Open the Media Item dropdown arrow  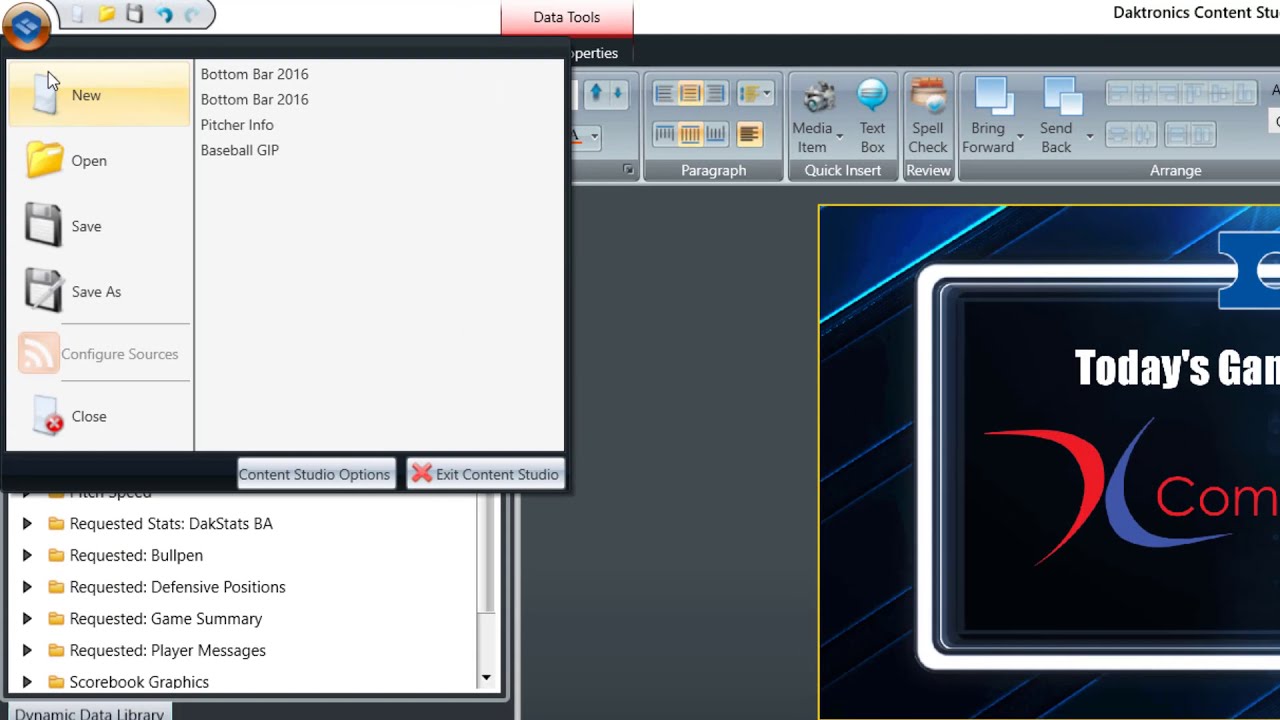click(839, 136)
